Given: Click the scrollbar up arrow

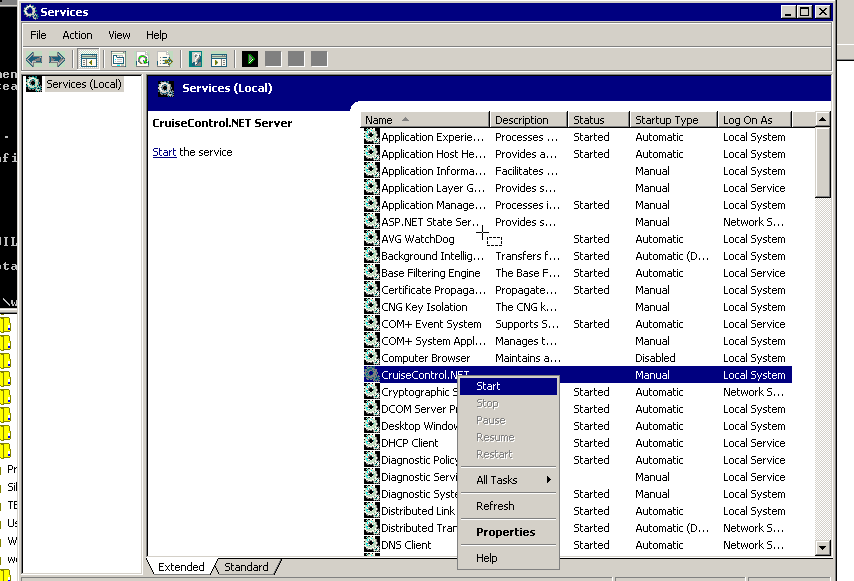Looking at the screenshot, I should tap(822, 119).
